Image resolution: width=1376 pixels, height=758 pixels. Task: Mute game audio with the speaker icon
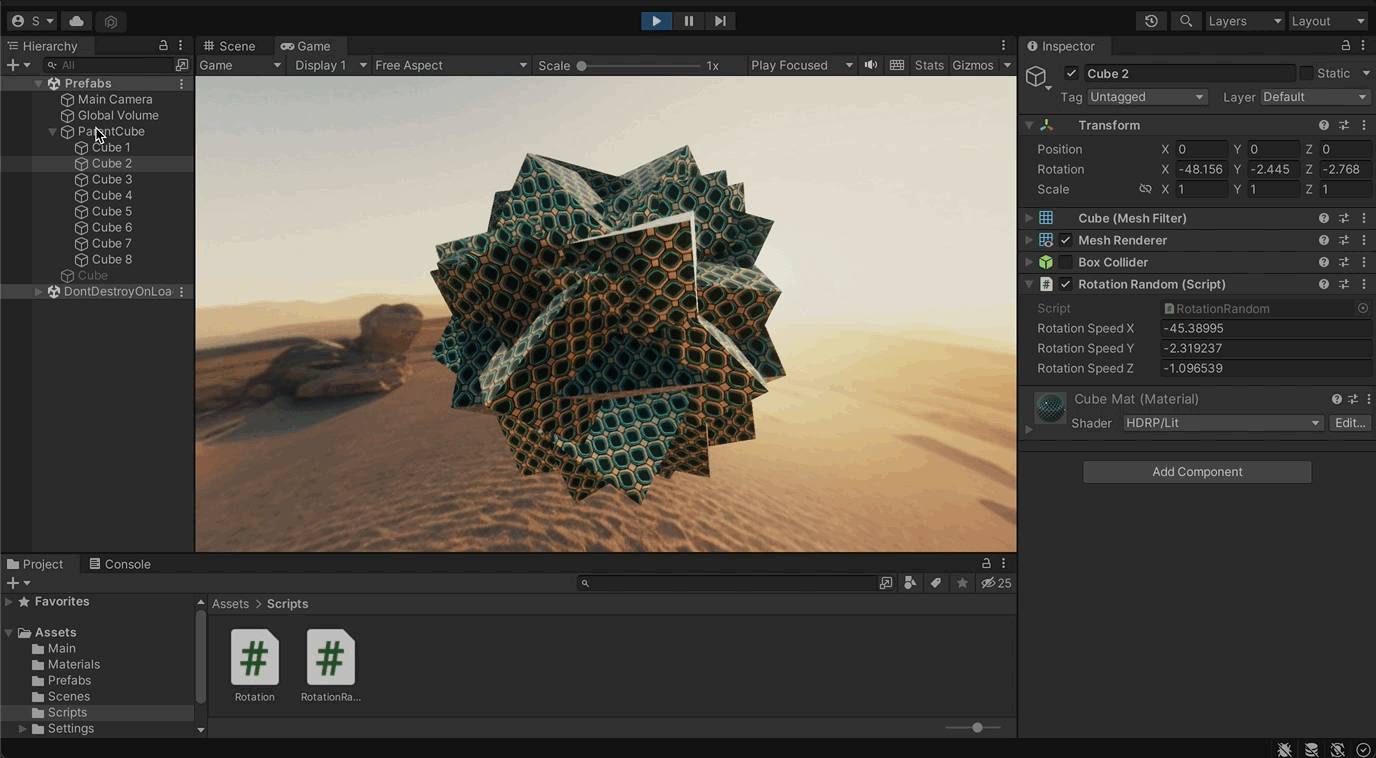tap(871, 65)
